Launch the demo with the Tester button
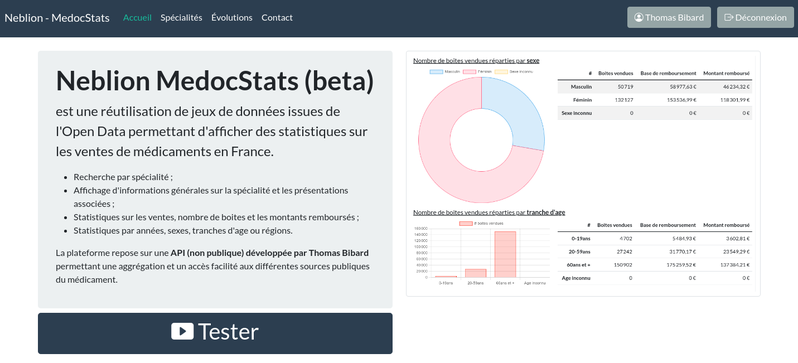798x363 pixels. [215, 333]
